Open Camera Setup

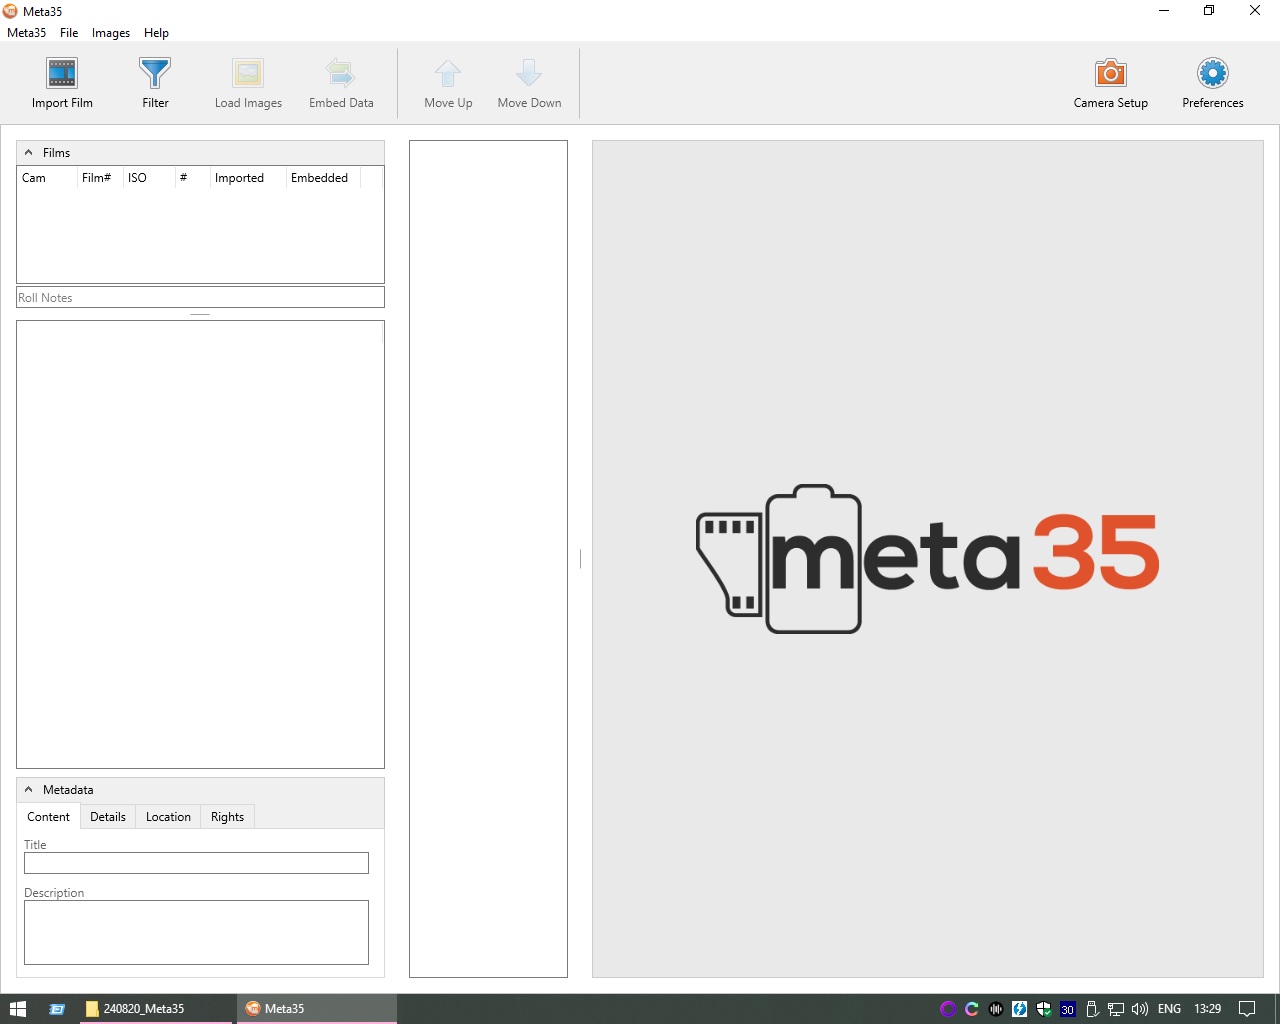1110,74
